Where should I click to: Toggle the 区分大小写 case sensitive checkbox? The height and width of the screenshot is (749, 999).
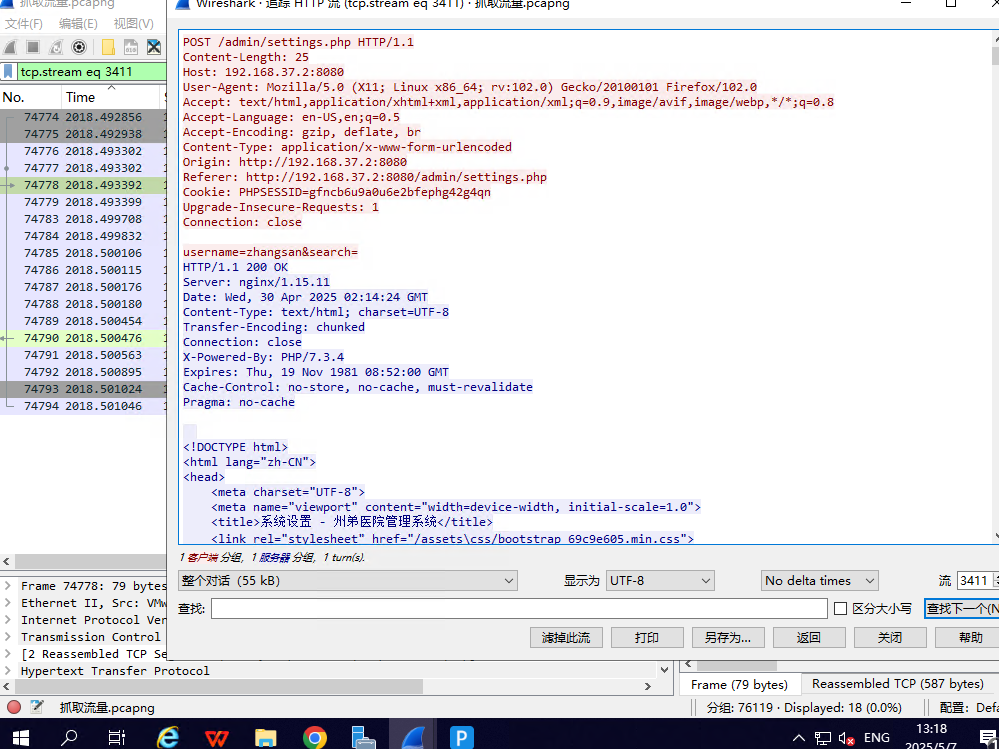coord(840,608)
